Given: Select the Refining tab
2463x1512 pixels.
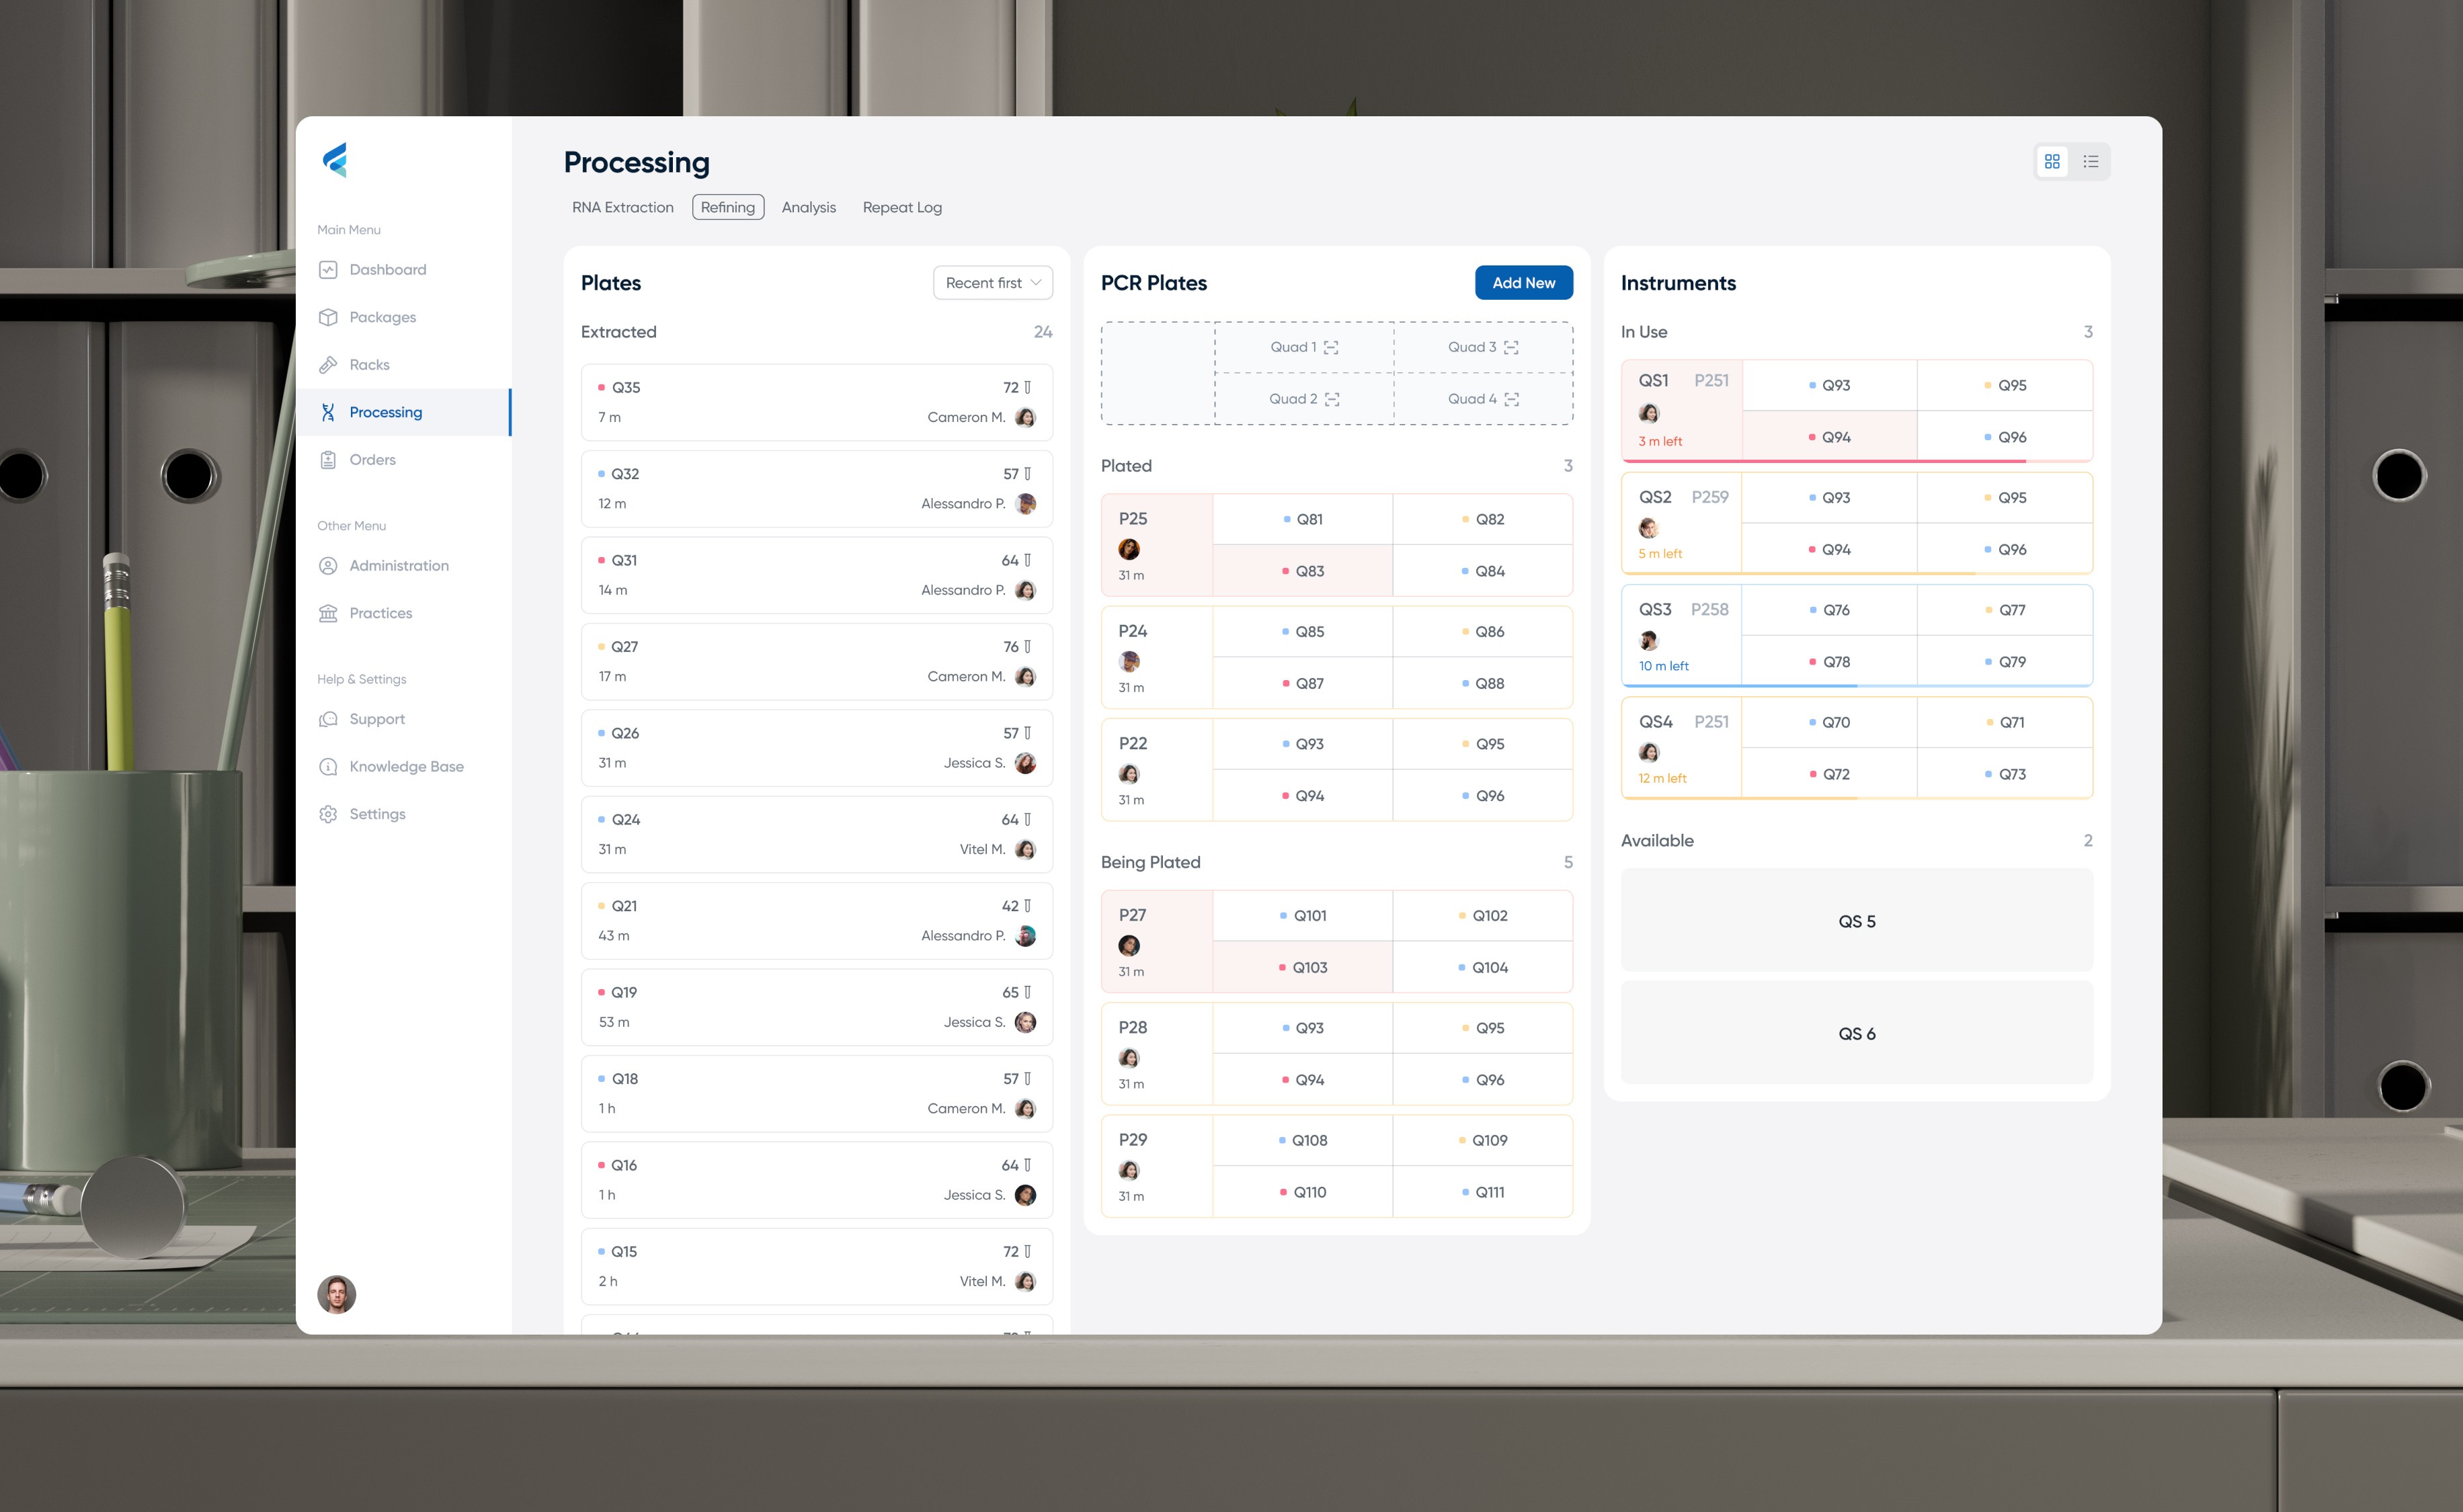Looking at the screenshot, I should pos(727,207).
